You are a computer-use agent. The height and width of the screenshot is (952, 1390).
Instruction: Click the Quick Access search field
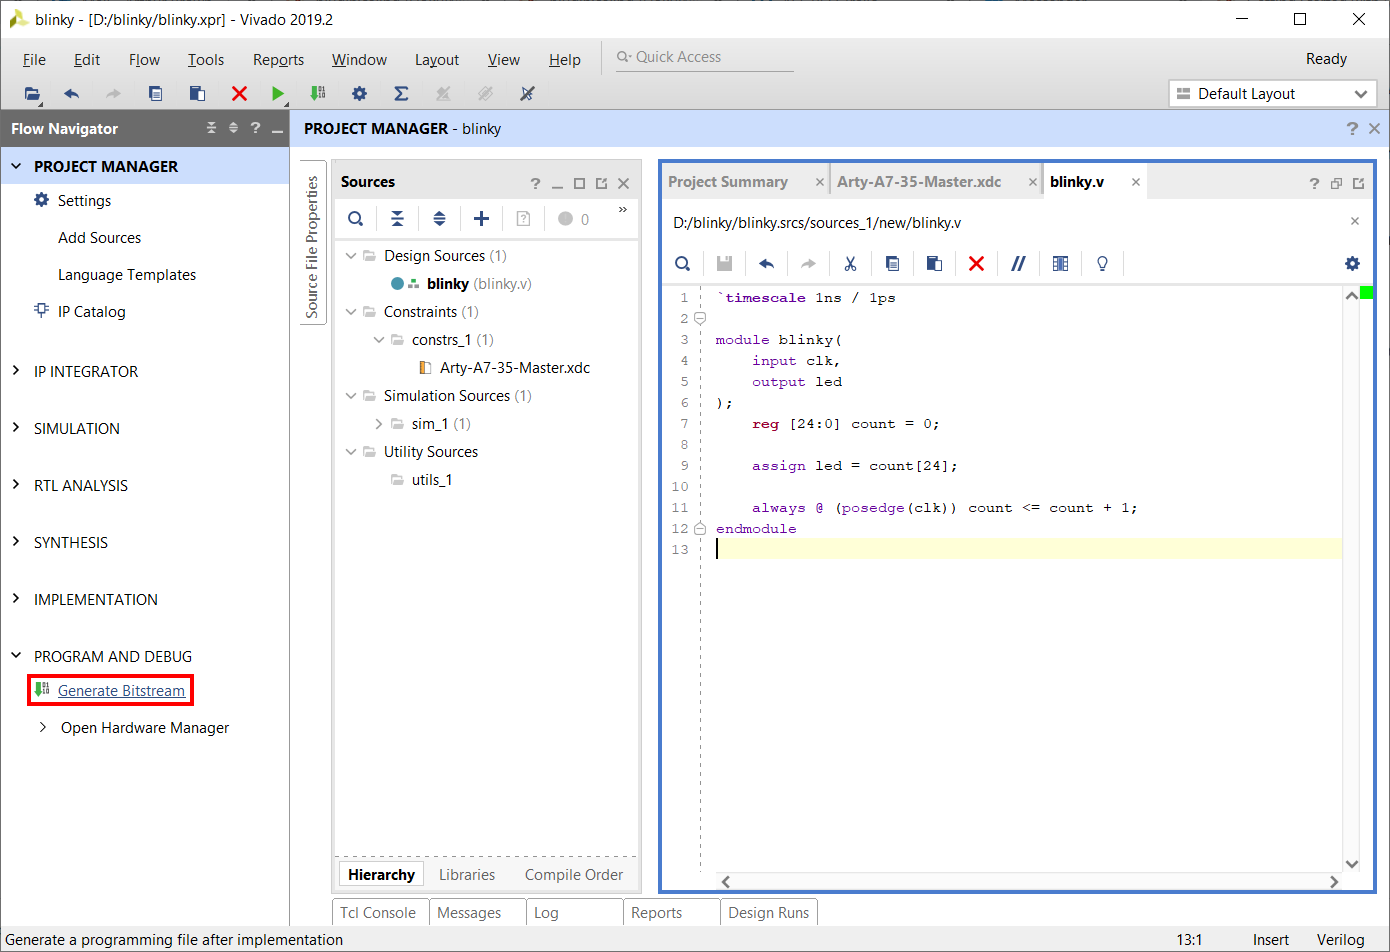pyautogui.click(x=704, y=57)
